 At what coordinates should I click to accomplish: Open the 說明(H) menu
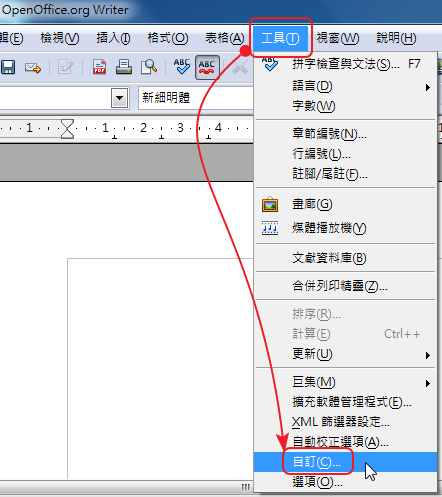click(396, 38)
